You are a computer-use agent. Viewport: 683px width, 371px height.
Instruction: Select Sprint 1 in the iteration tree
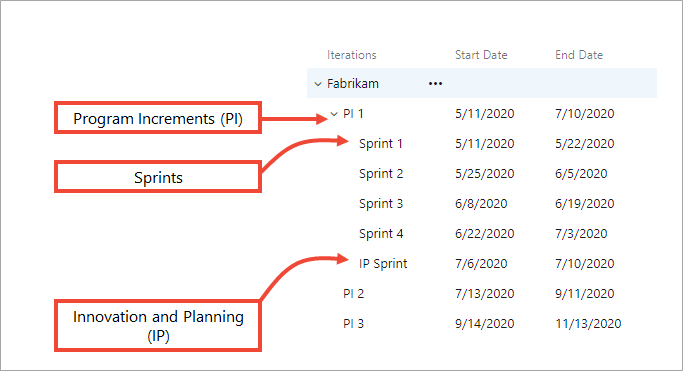point(381,144)
